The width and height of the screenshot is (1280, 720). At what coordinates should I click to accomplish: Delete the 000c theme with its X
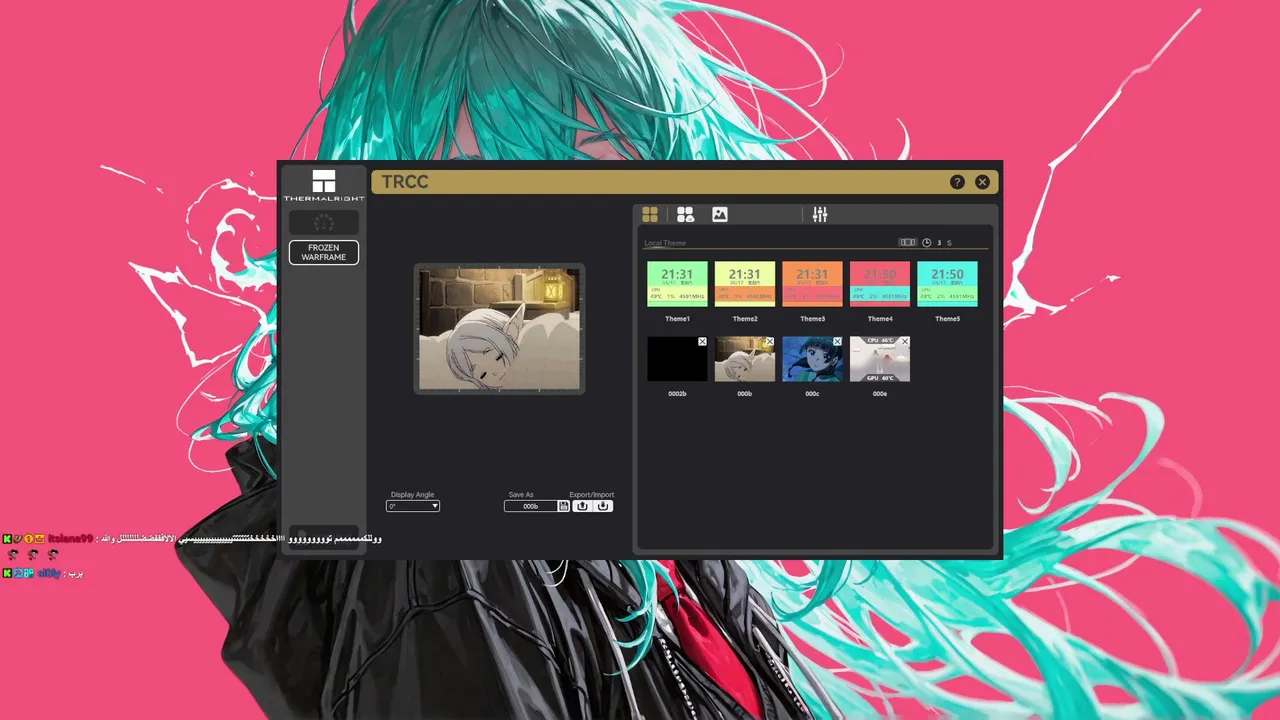pos(837,342)
